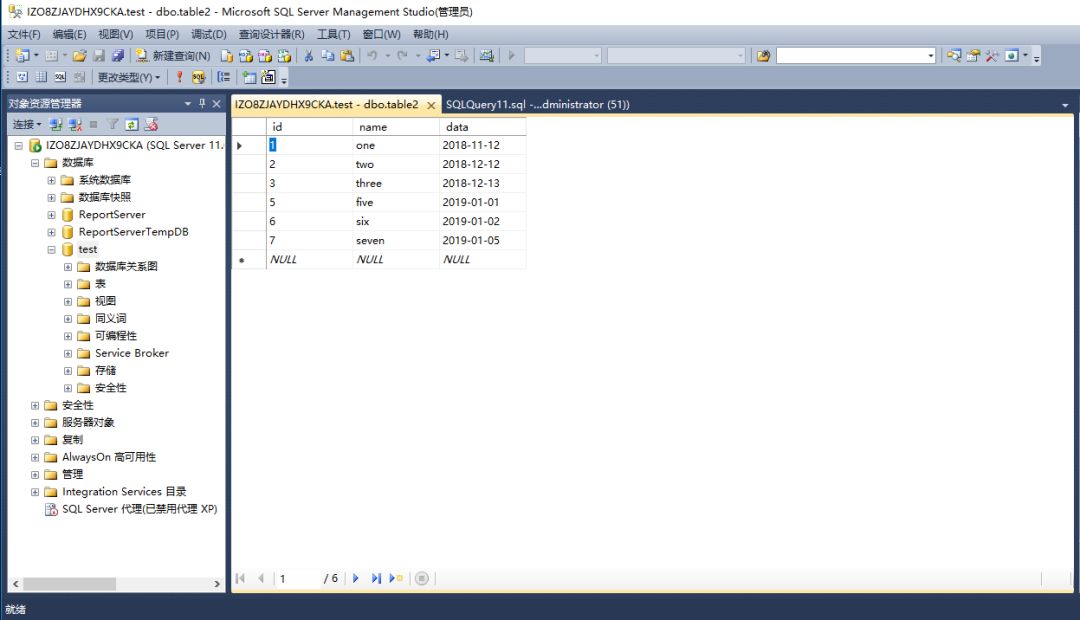The width and height of the screenshot is (1080, 620).
Task: Open the 文件(F) menu
Action: (24, 34)
